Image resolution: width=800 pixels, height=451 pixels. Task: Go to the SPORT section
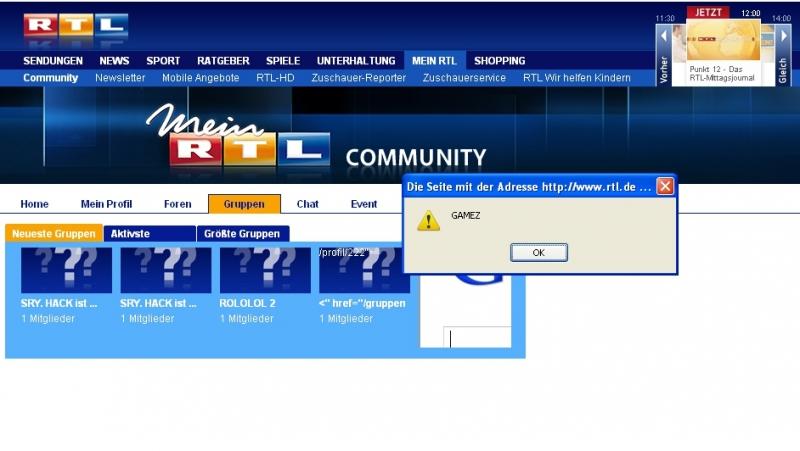click(163, 61)
